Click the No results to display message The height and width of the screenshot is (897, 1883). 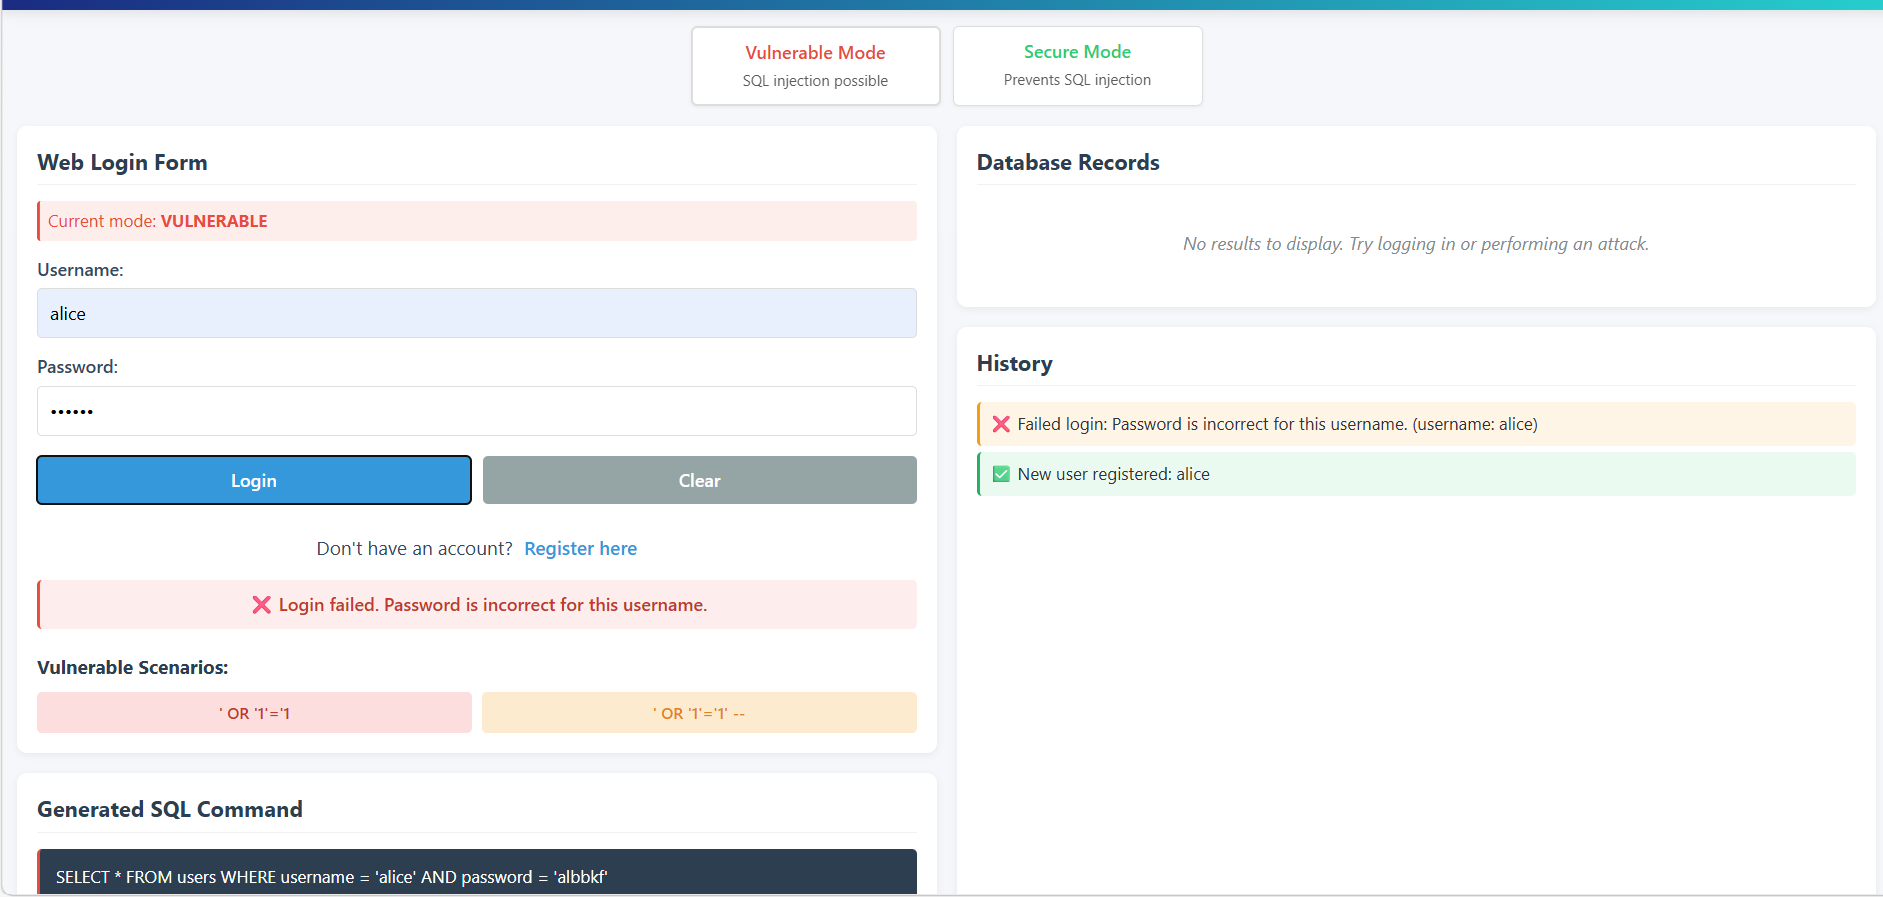pos(1415,244)
